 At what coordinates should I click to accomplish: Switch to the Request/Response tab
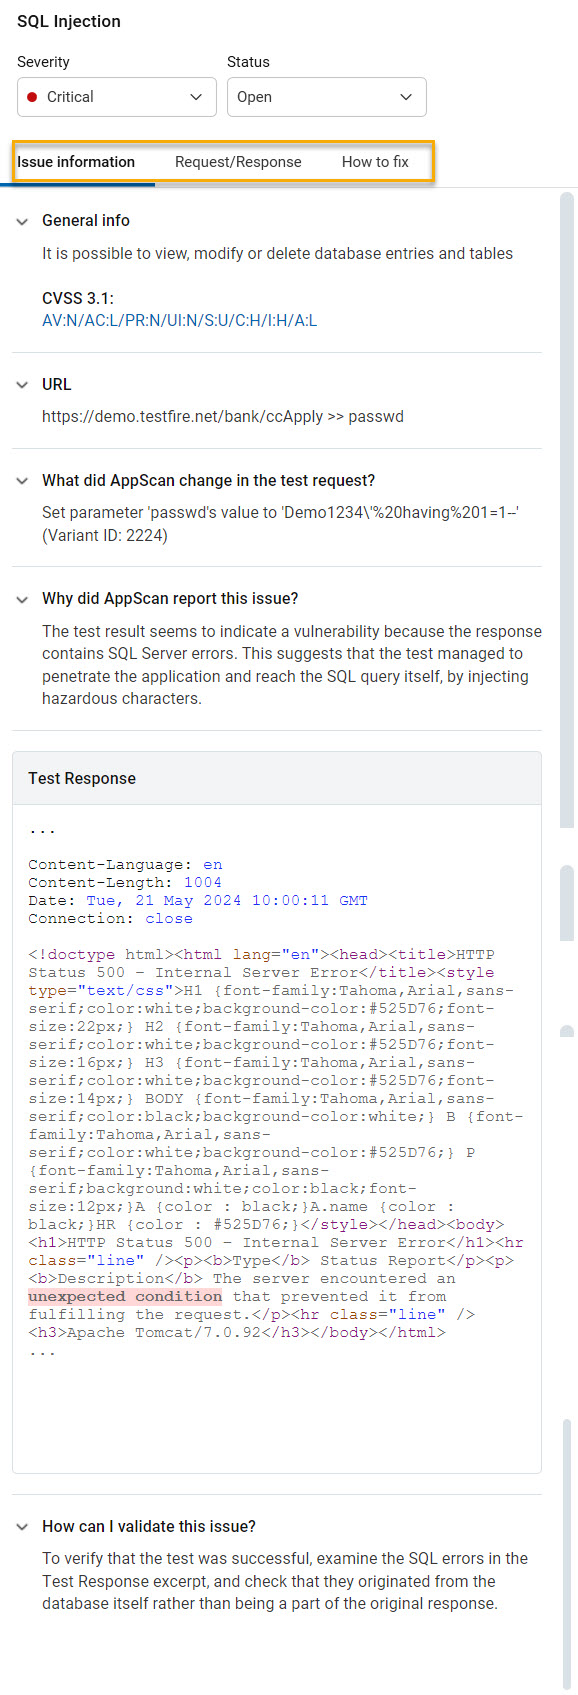click(238, 162)
